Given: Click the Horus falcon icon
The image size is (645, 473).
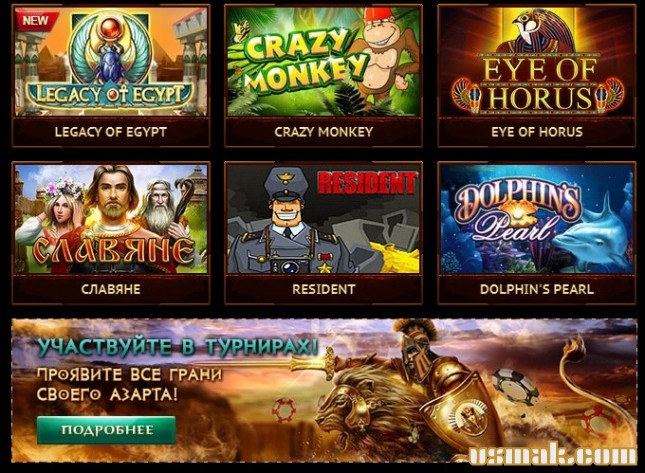Looking at the screenshot, I should [x=538, y=31].
